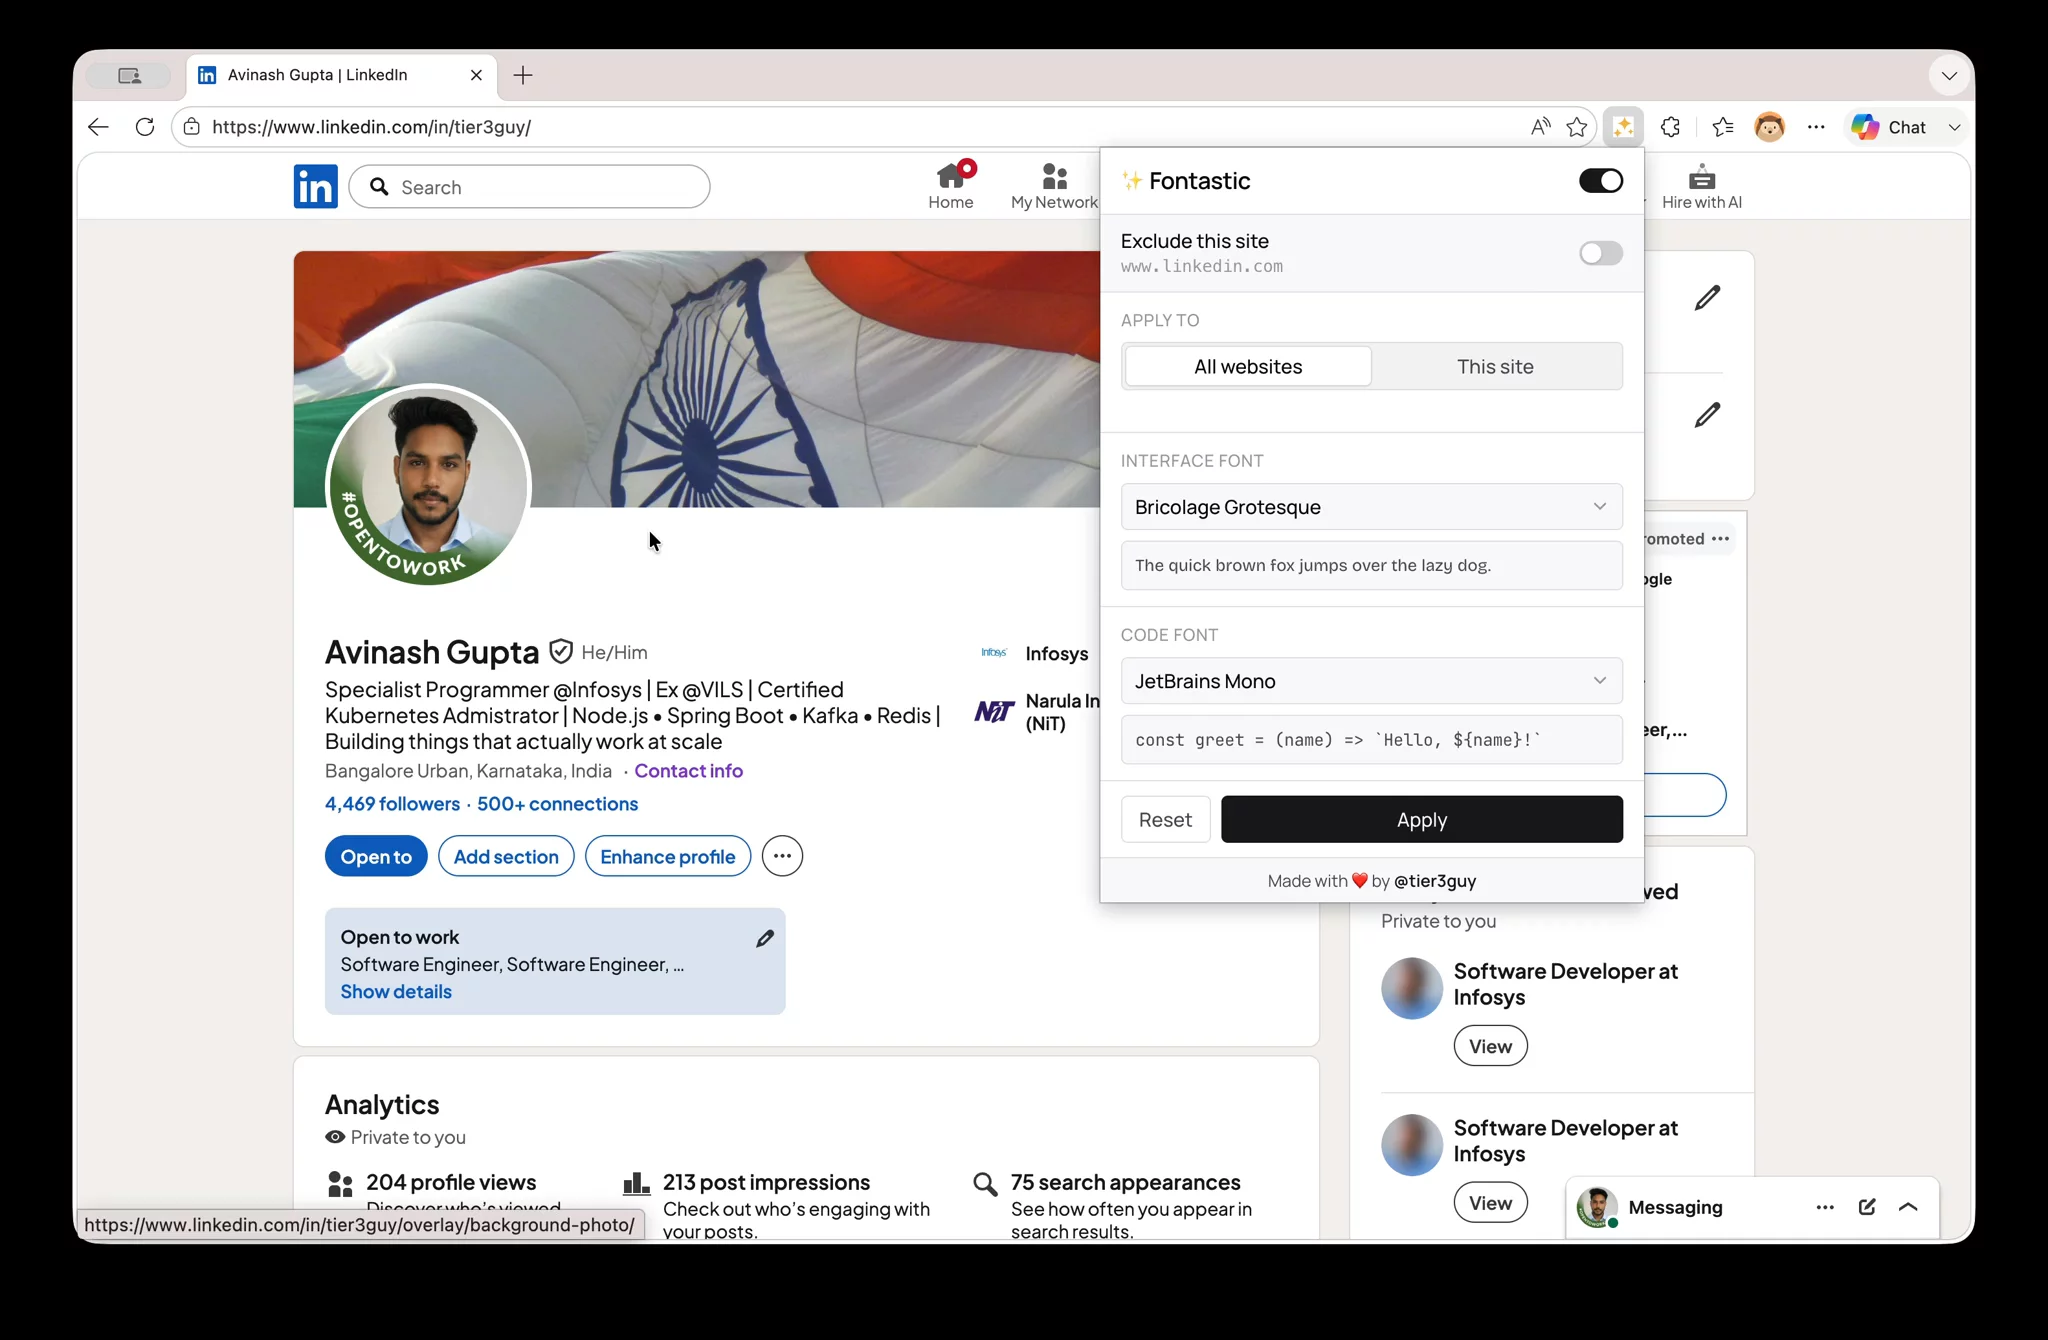Open tab actions menu icon
This screenshot has width=2048, height=1340.
coord(129,75)
